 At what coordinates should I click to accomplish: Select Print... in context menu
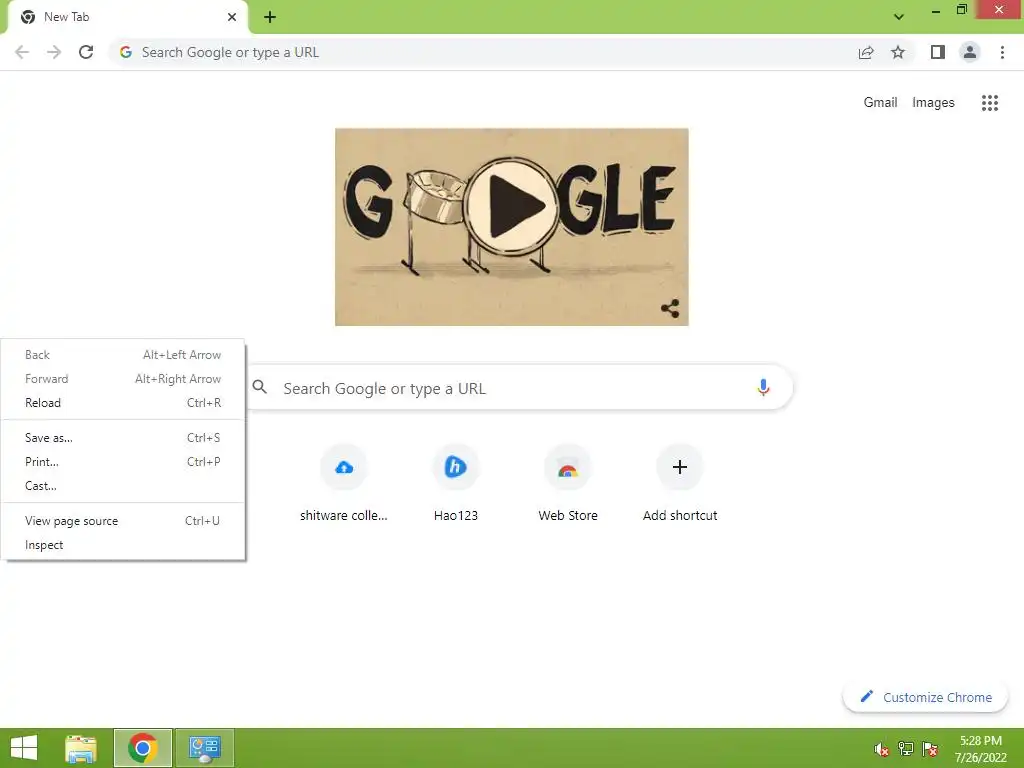123,462
